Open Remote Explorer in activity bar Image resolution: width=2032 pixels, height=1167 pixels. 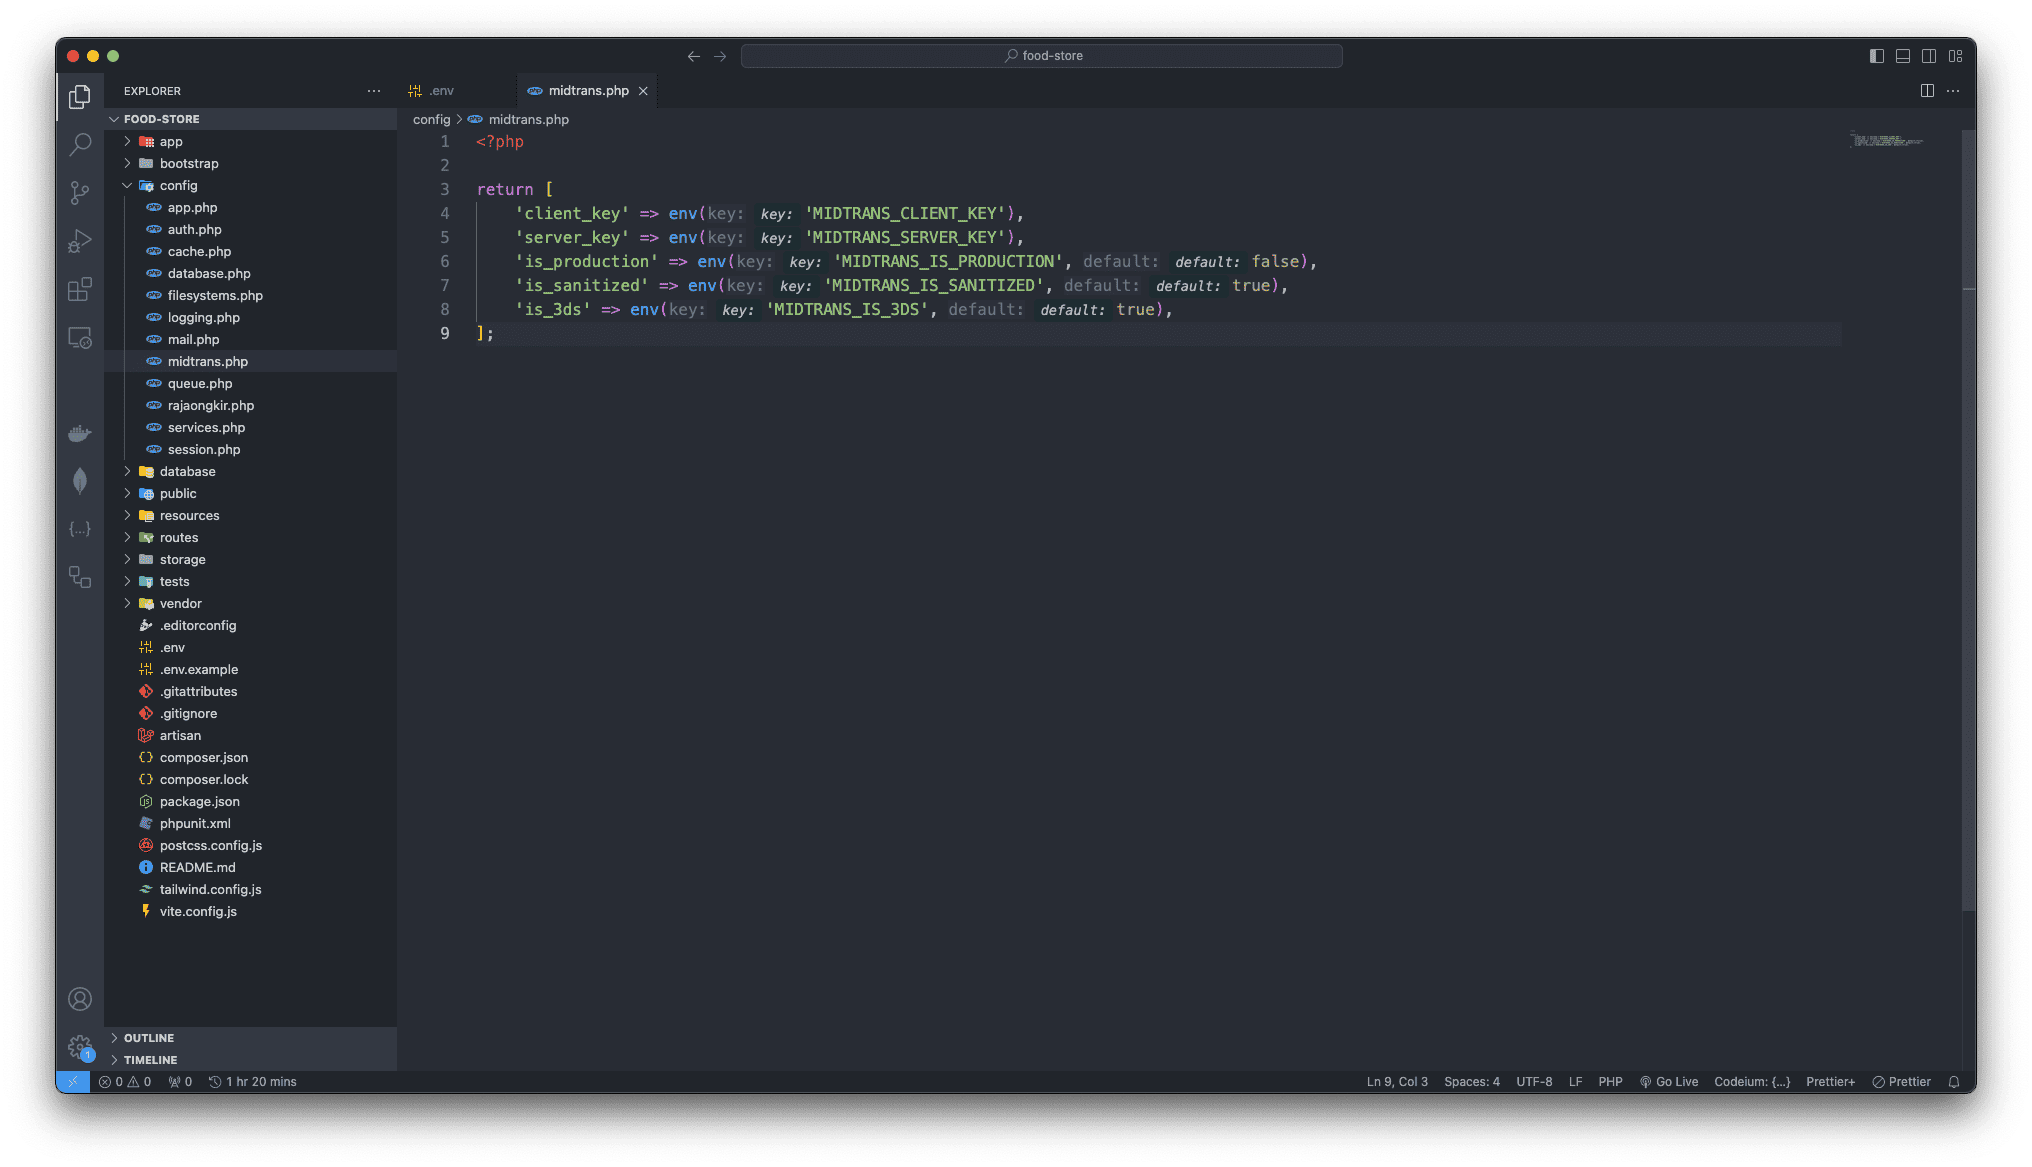(x=80, y=338)
